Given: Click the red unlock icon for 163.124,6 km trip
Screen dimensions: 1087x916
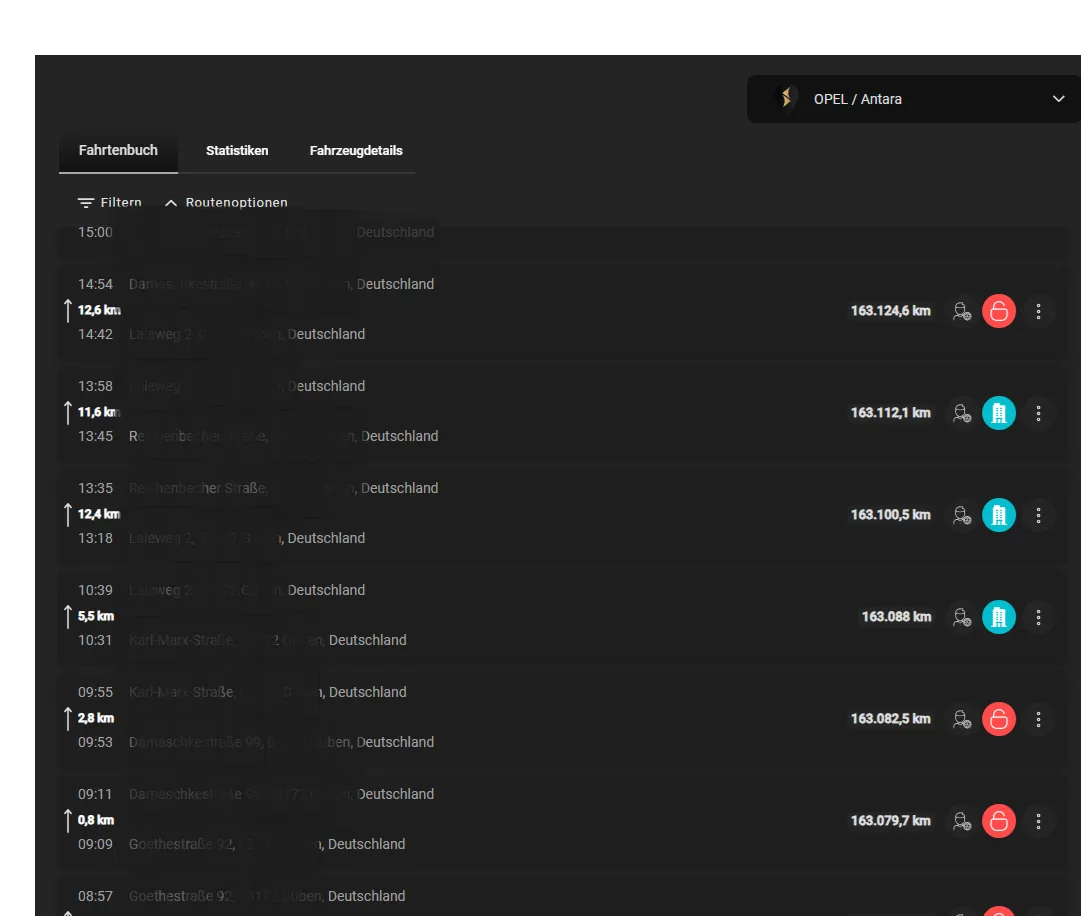Looking at the screenshot, I should [x=998, y=311].
